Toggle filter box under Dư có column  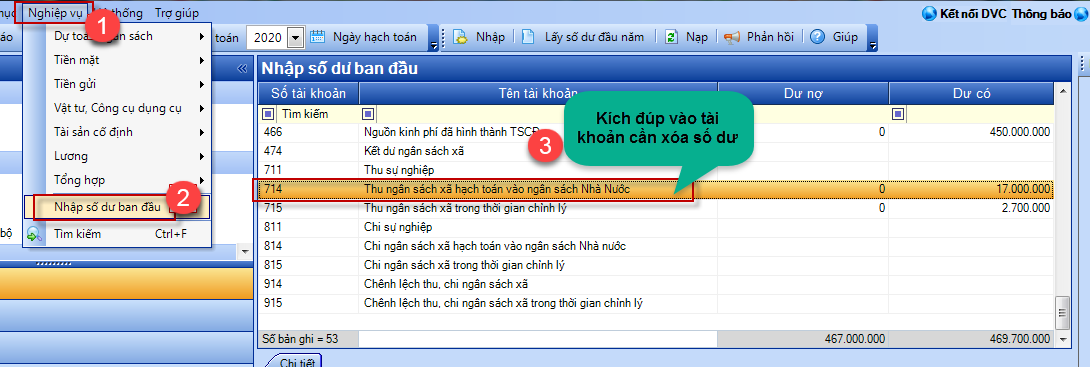pos(898,114)
